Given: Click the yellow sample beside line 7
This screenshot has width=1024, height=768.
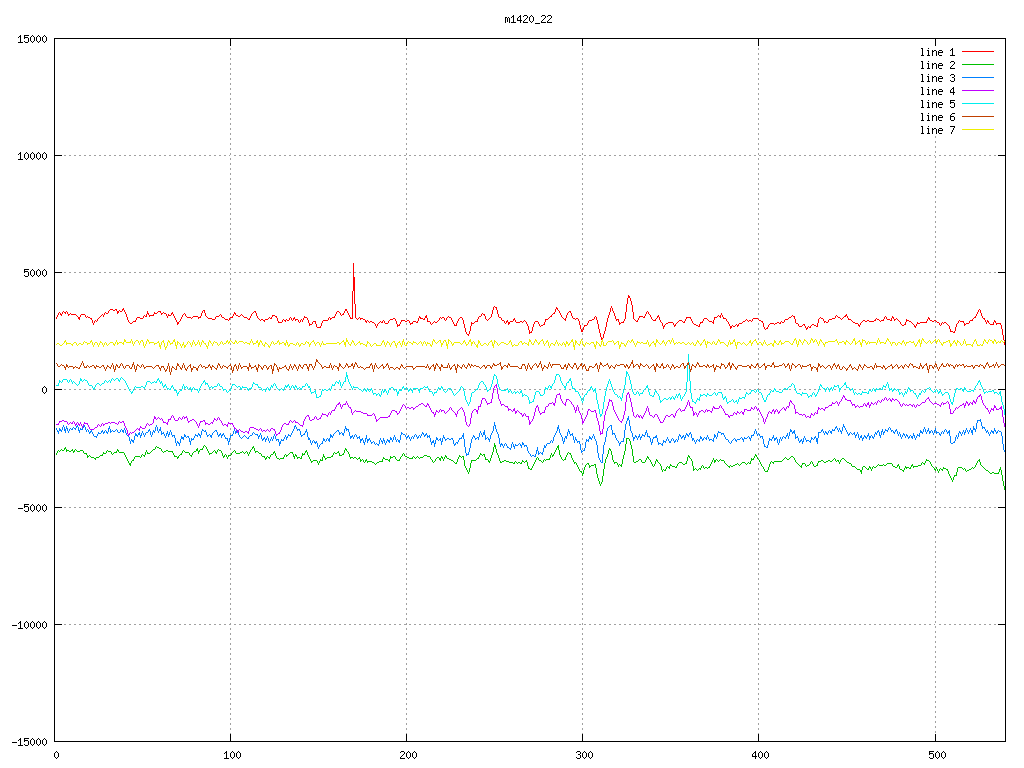Looking at the screenshot, I should click(978, 130).
